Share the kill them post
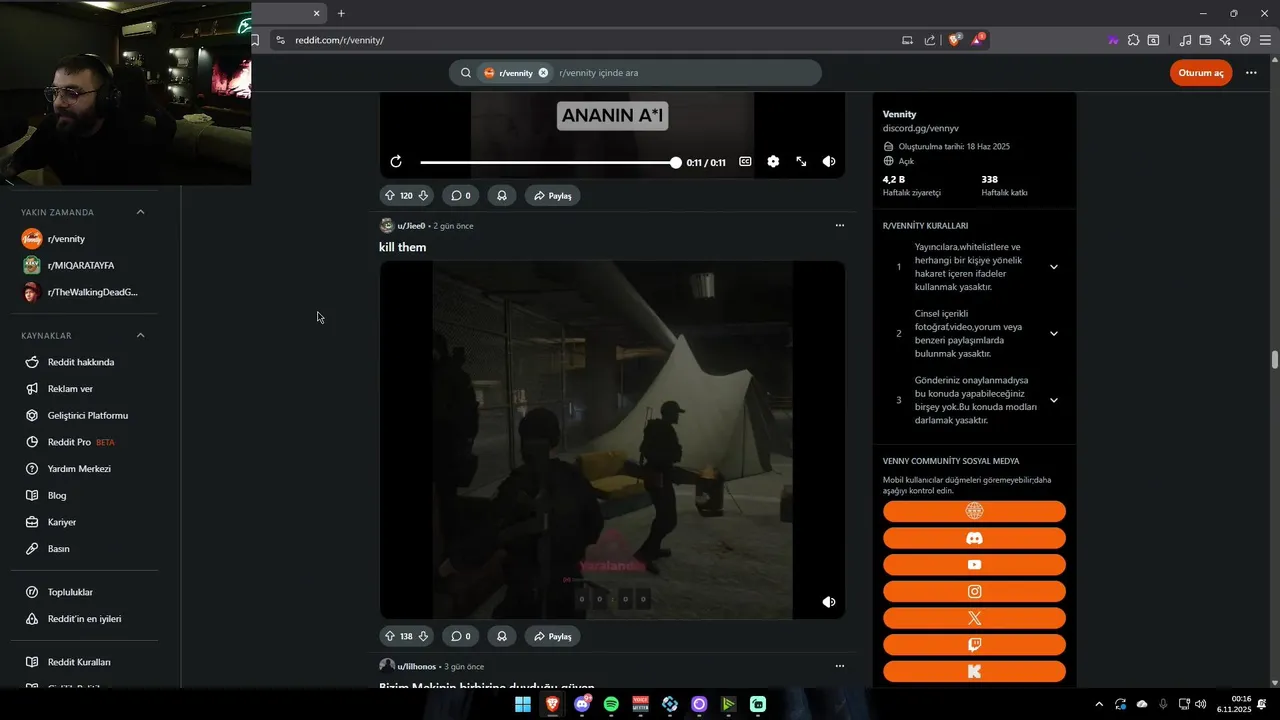 pos(553,637)
